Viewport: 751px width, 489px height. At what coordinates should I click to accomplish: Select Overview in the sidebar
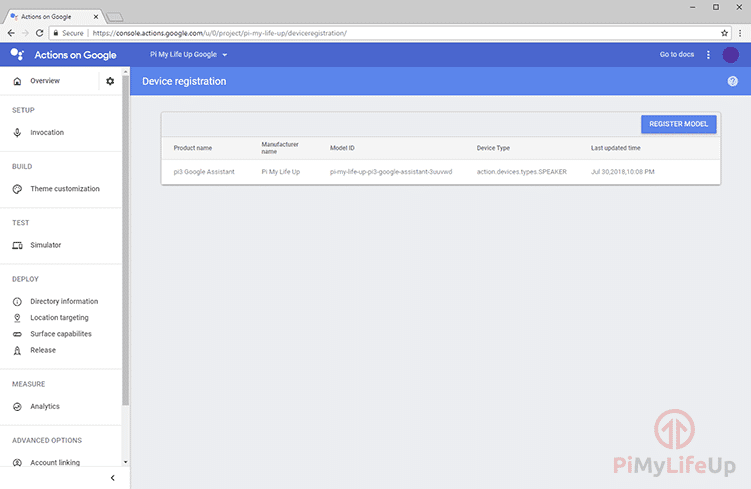click(x=45, y=81)
